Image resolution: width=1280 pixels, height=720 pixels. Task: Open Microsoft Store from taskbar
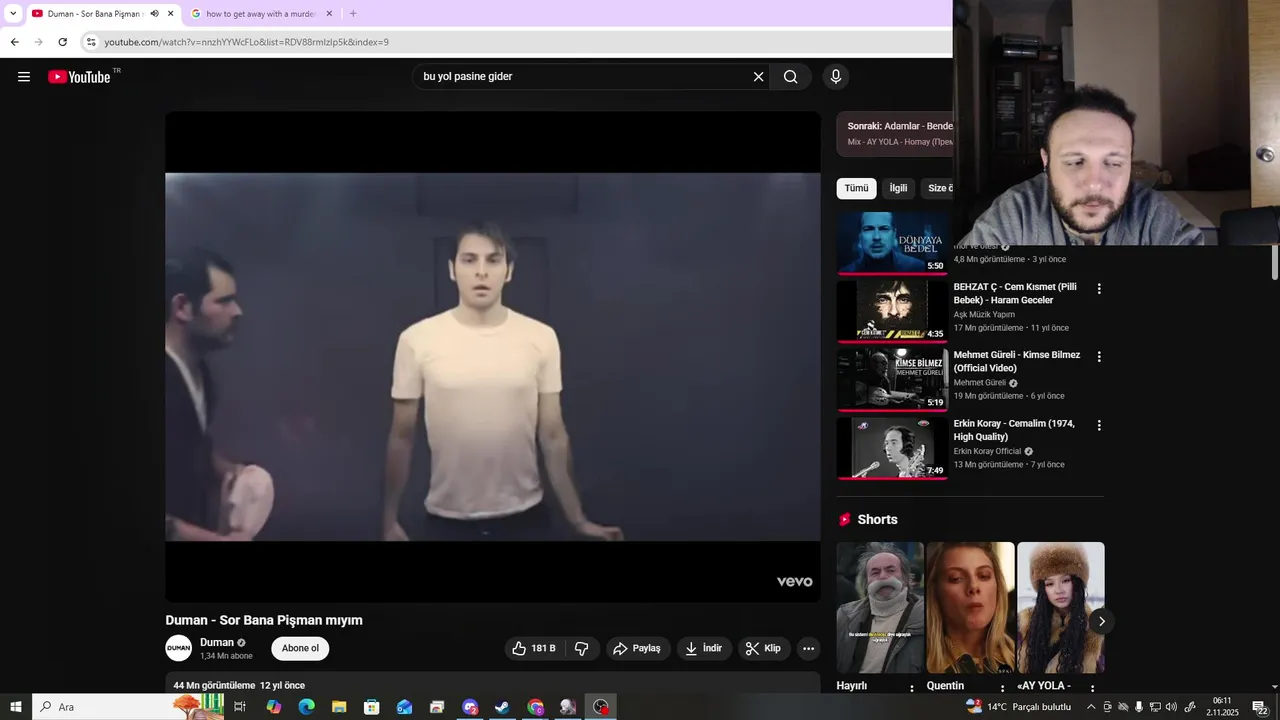click(372, 707)
